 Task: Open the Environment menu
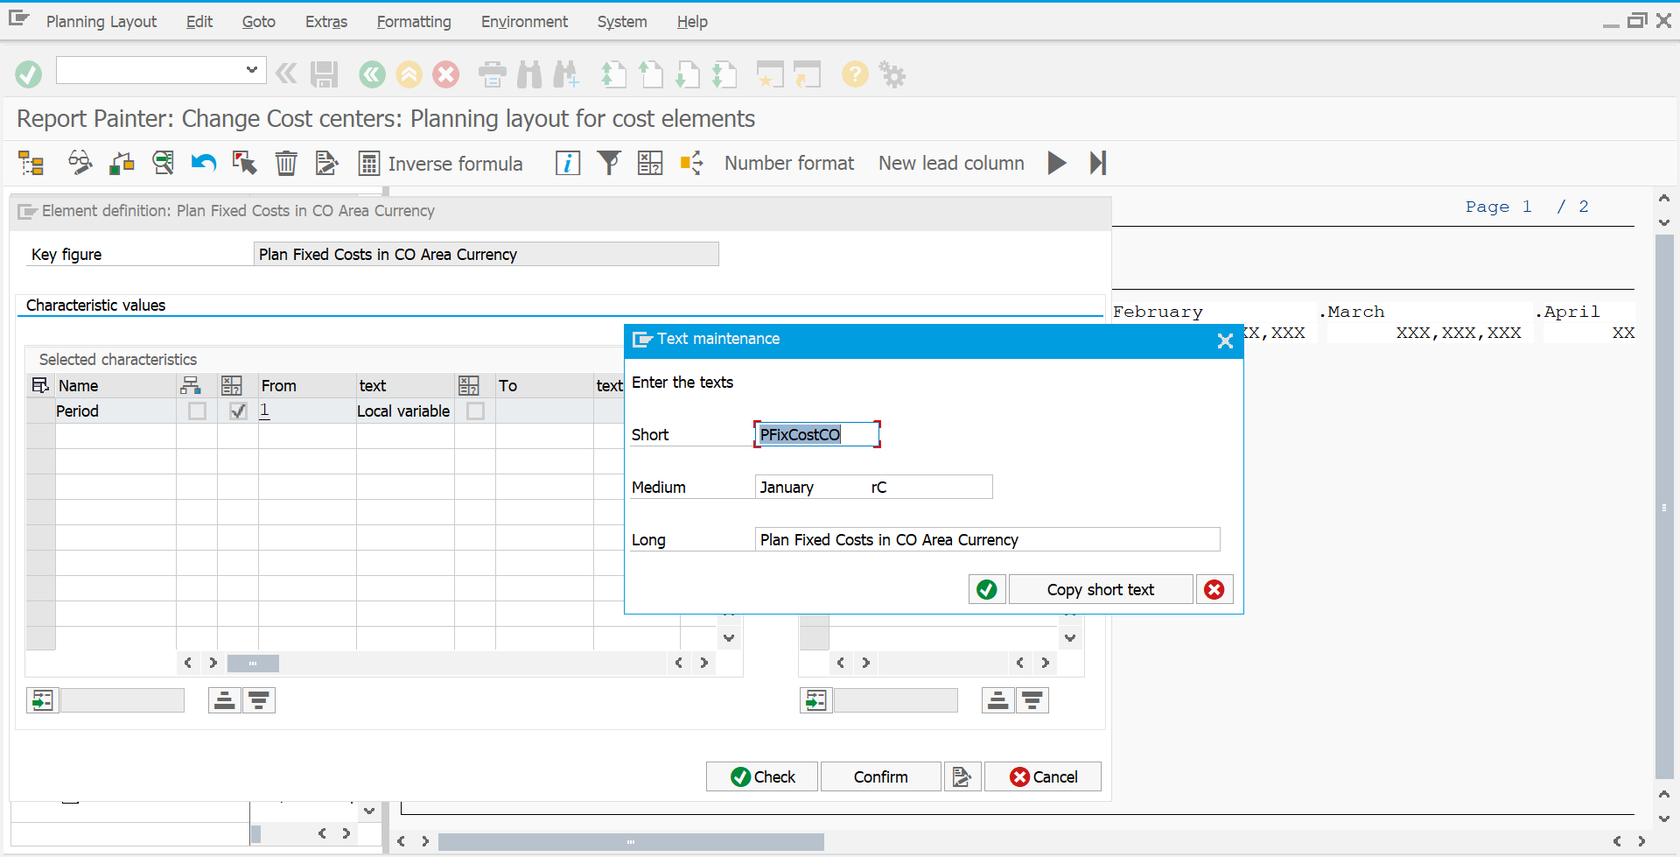[x=524, y=21]
